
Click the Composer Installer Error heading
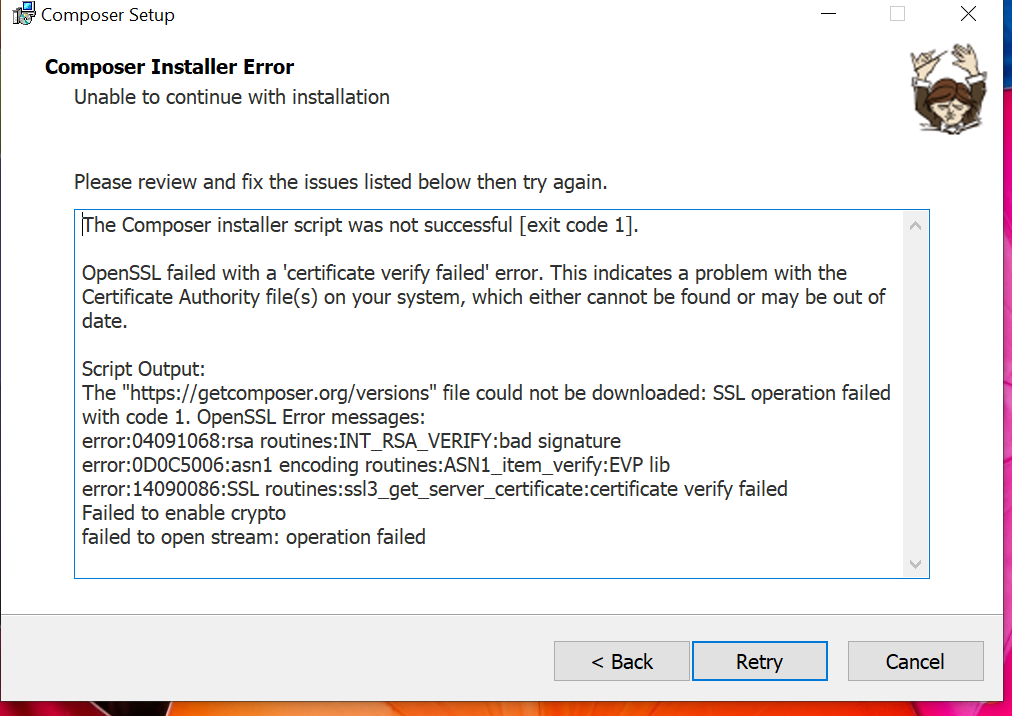[168, 66]
